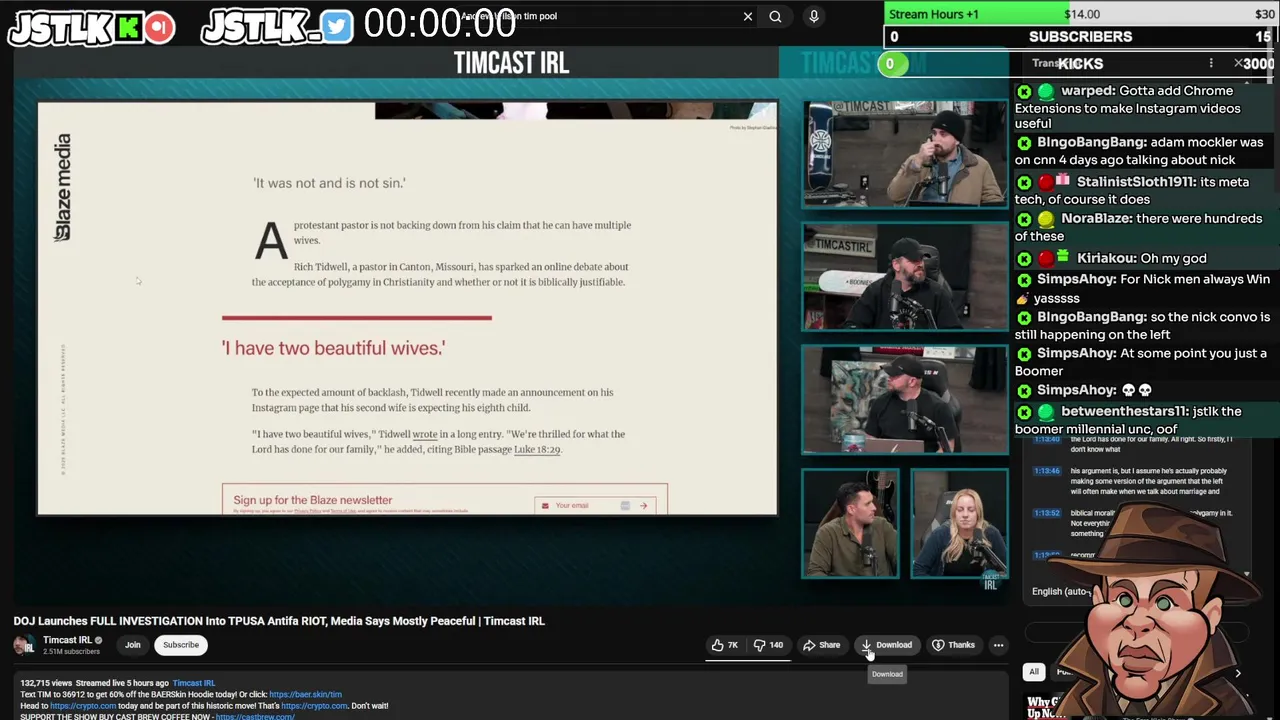Click the search box text field

click(x=598, y=16)
